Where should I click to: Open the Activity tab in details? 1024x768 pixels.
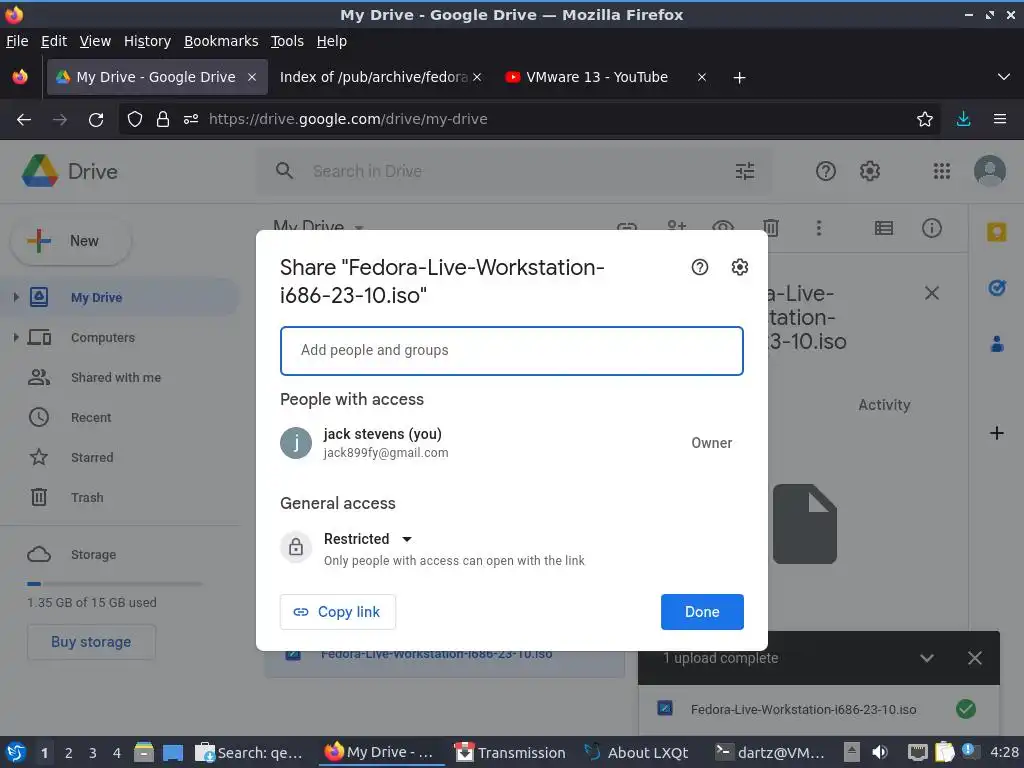click(884, 405)
